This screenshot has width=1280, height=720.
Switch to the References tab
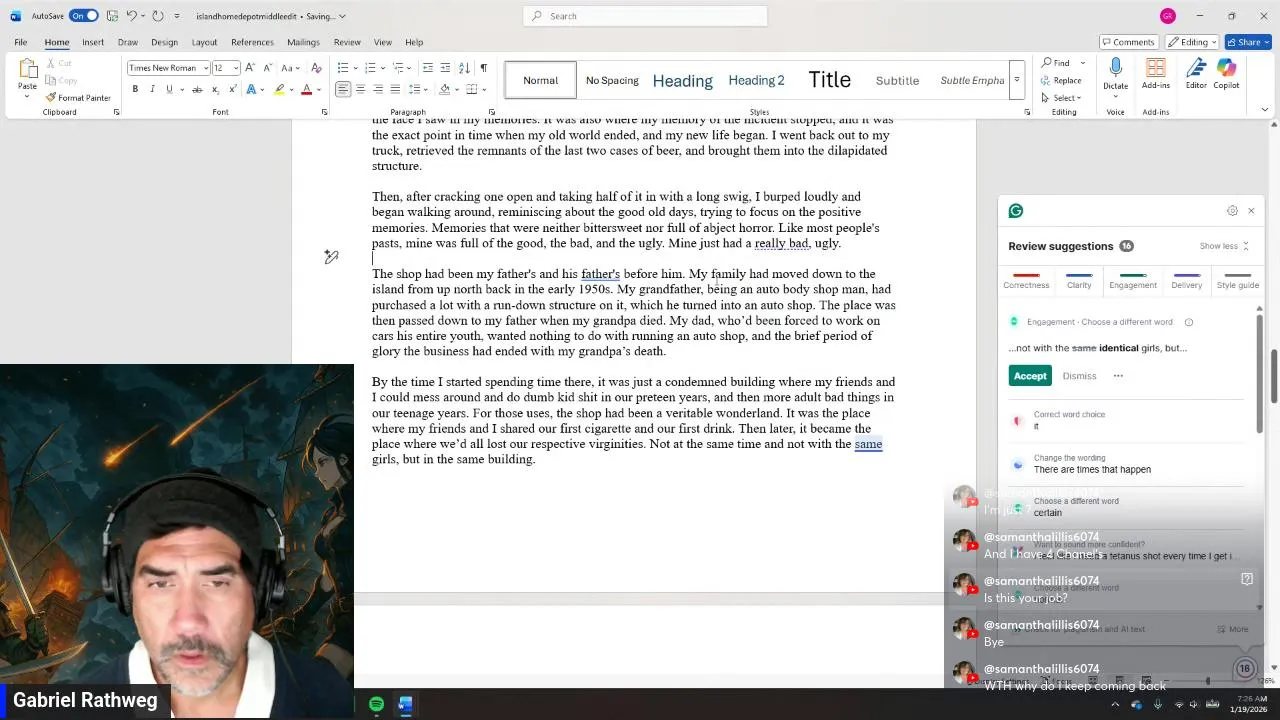coord(252,42)
